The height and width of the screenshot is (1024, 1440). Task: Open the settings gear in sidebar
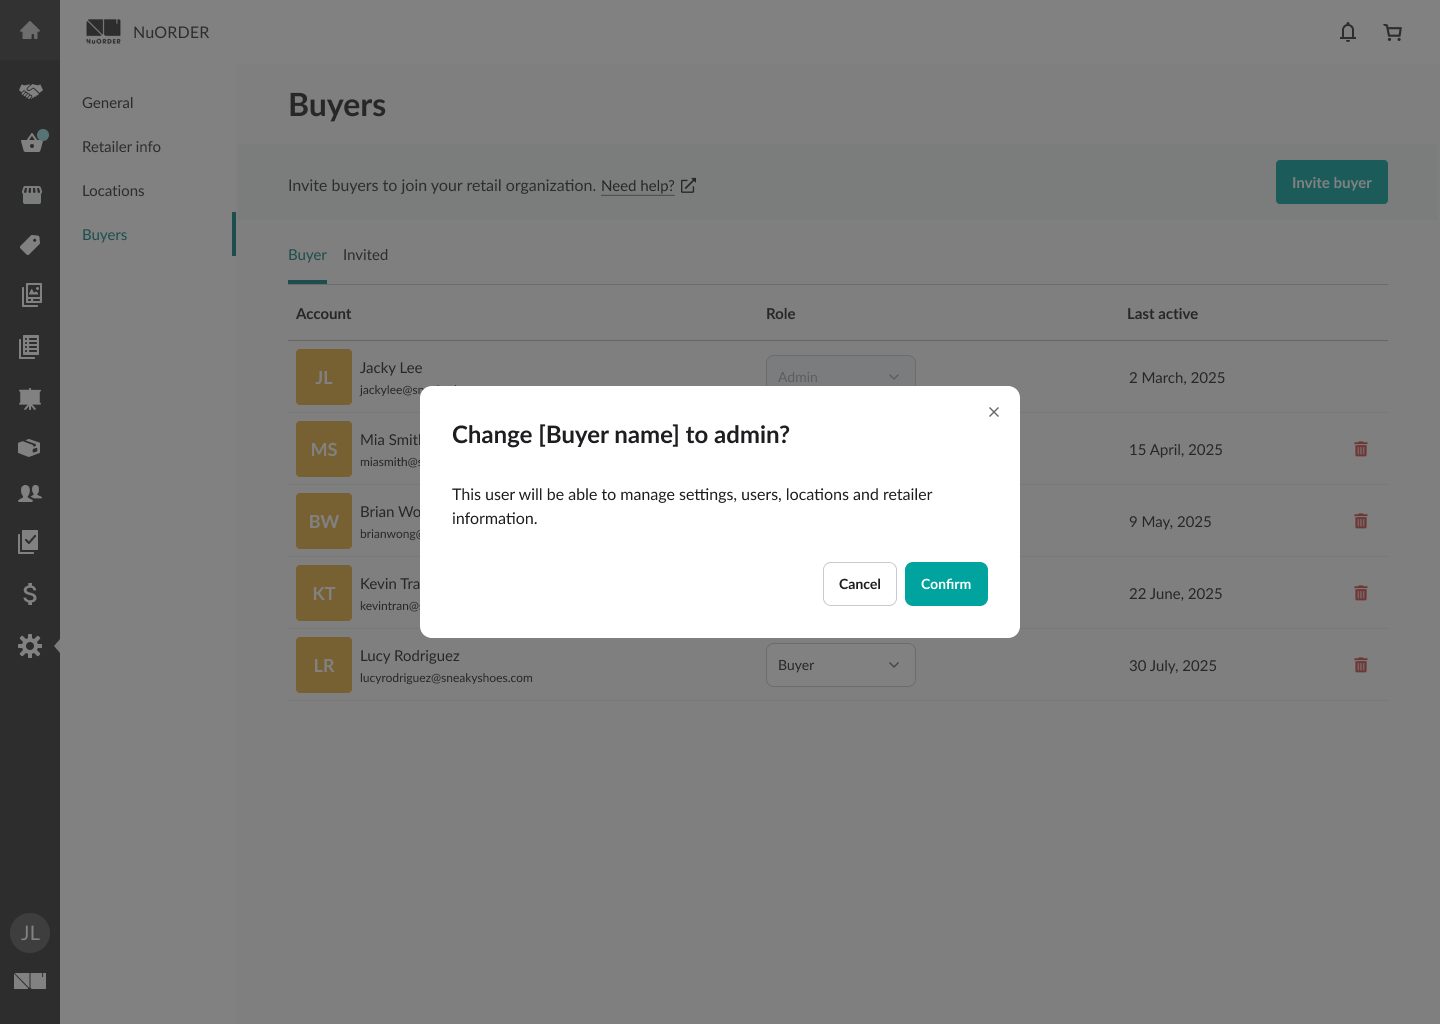[x=30, y=646]
